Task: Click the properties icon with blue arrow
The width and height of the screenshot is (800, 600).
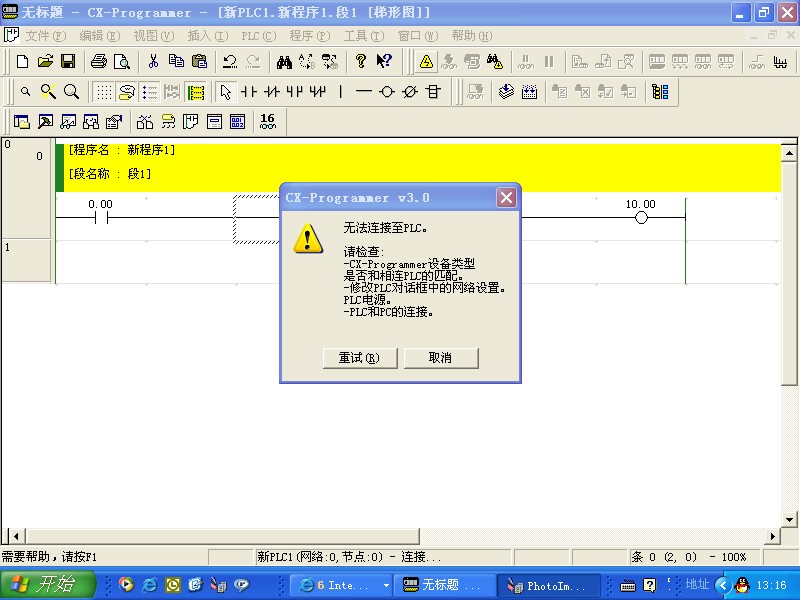Action: [x=114, y=122]
